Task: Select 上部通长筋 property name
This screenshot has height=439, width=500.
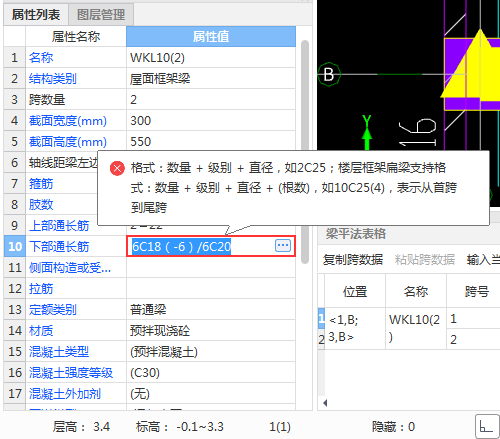Action: (x=59, y=226)
